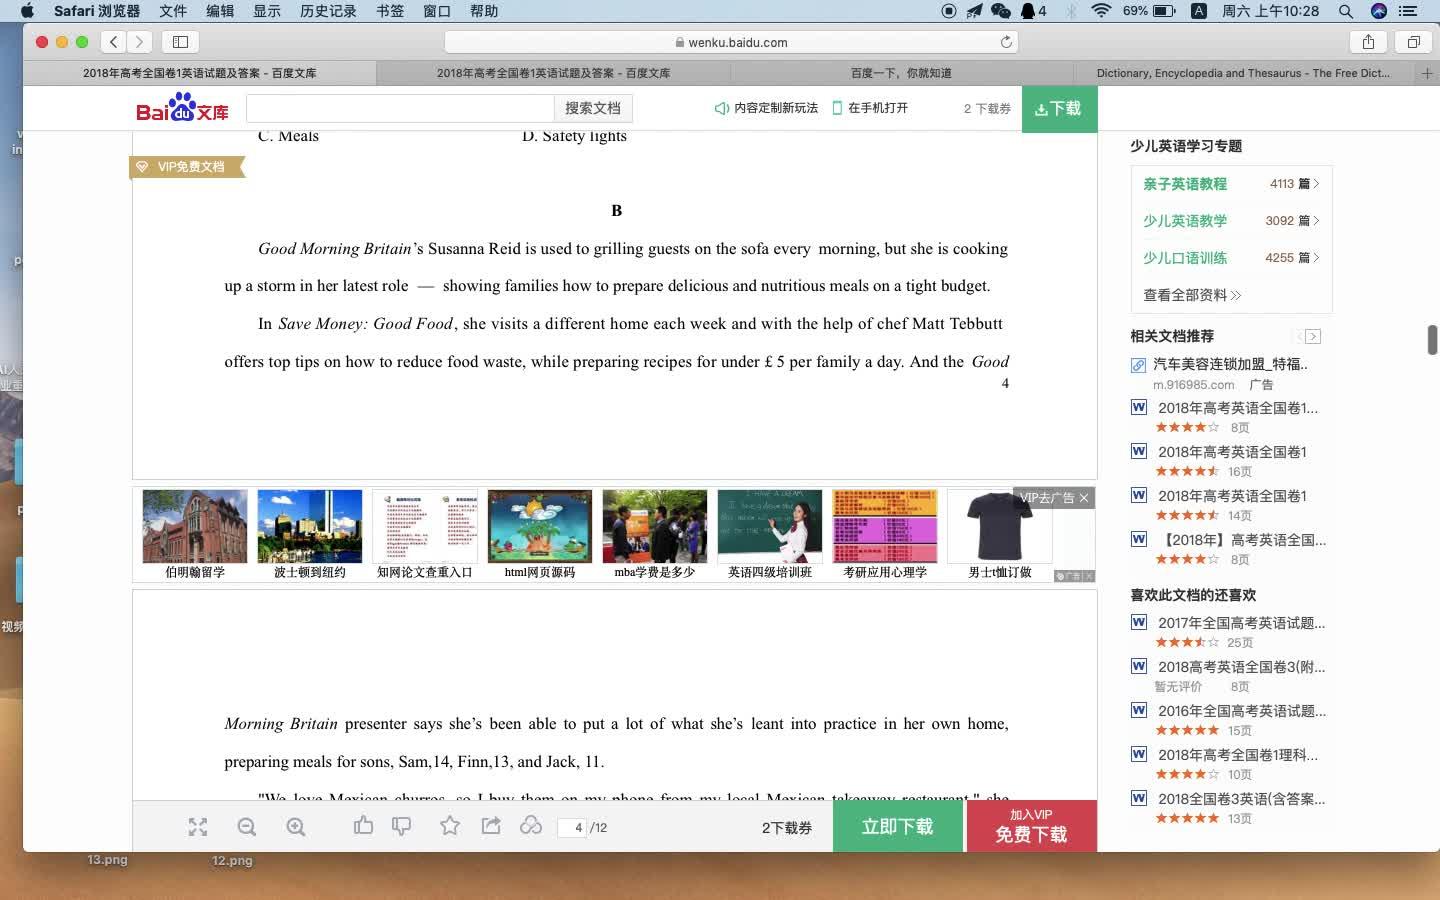Show the Safari sidebar
Viewport: 1440px width, 900px height.
[x=181, y=42]
